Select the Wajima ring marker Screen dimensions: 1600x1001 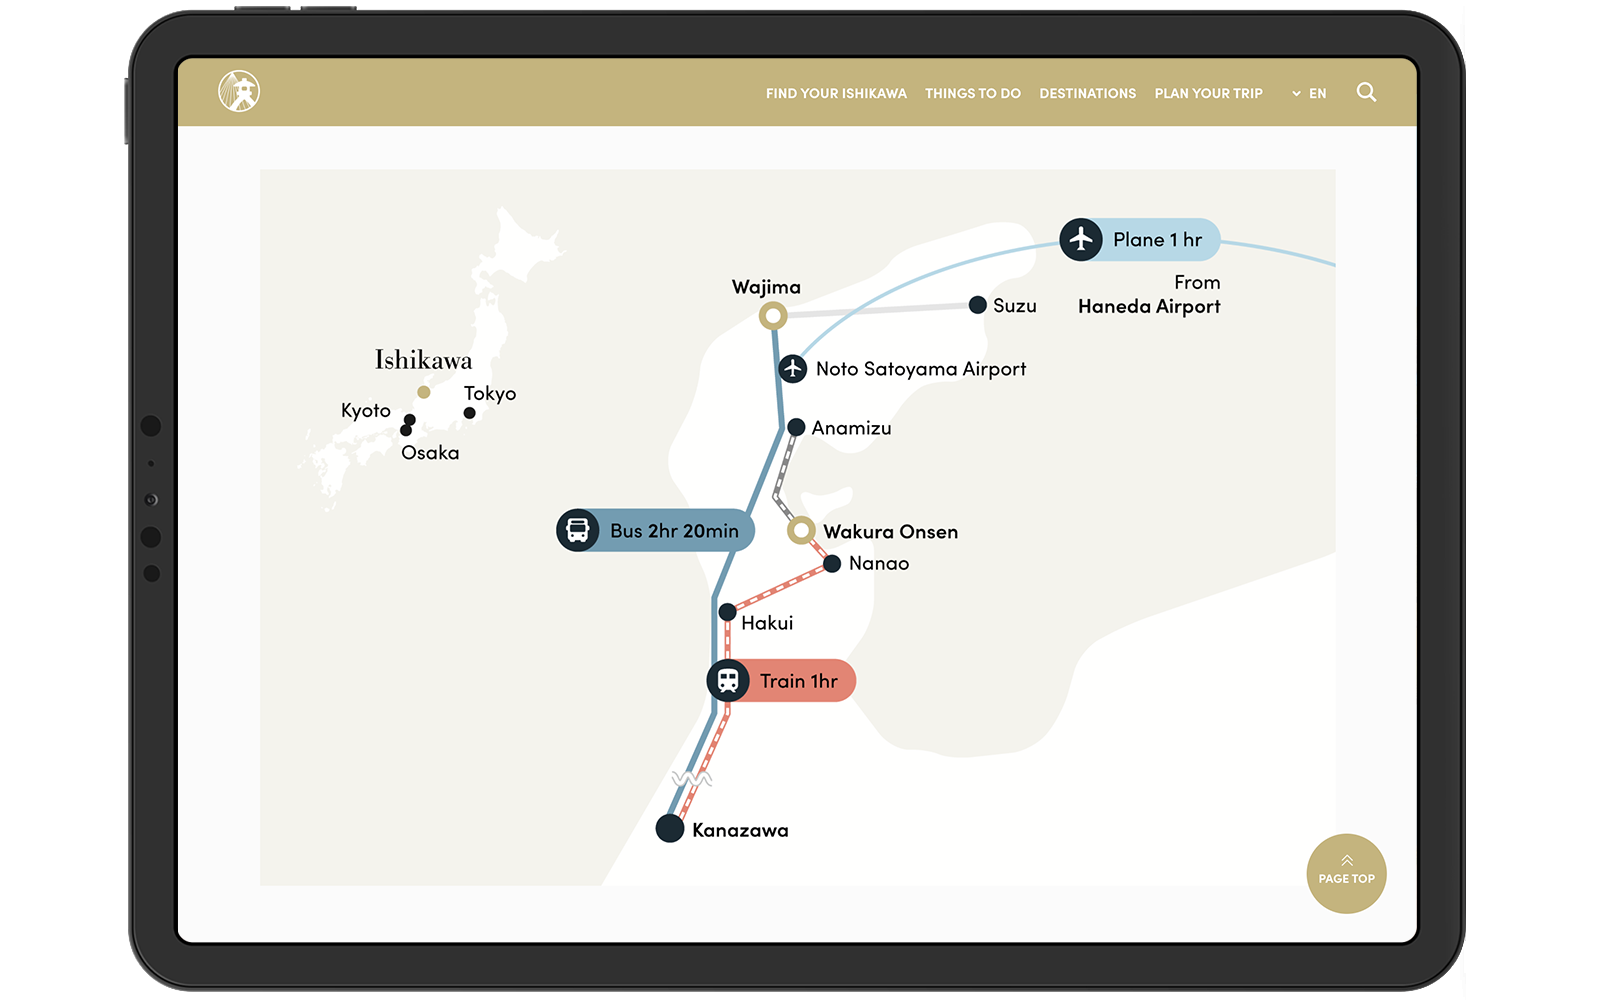click(773, 316)
